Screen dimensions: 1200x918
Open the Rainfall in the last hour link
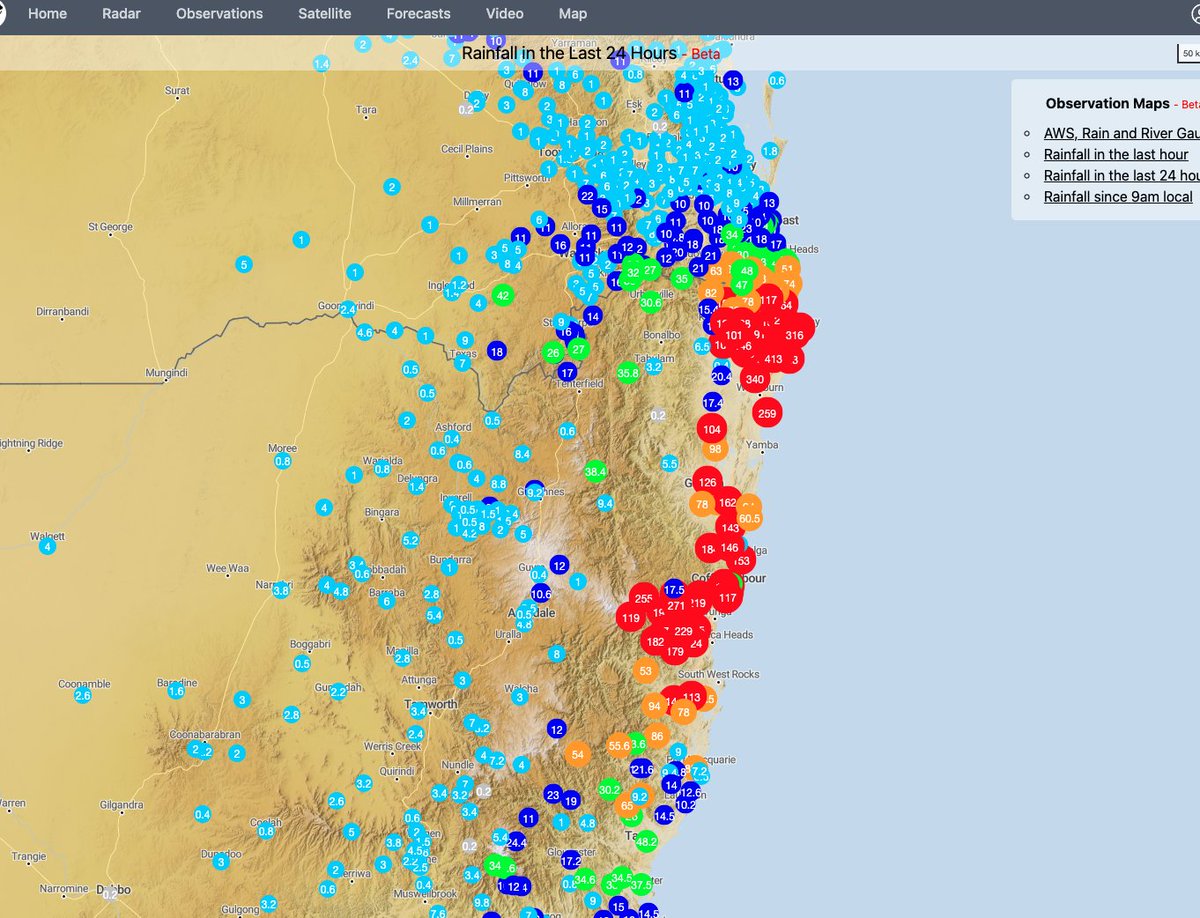click(1116, 154)
